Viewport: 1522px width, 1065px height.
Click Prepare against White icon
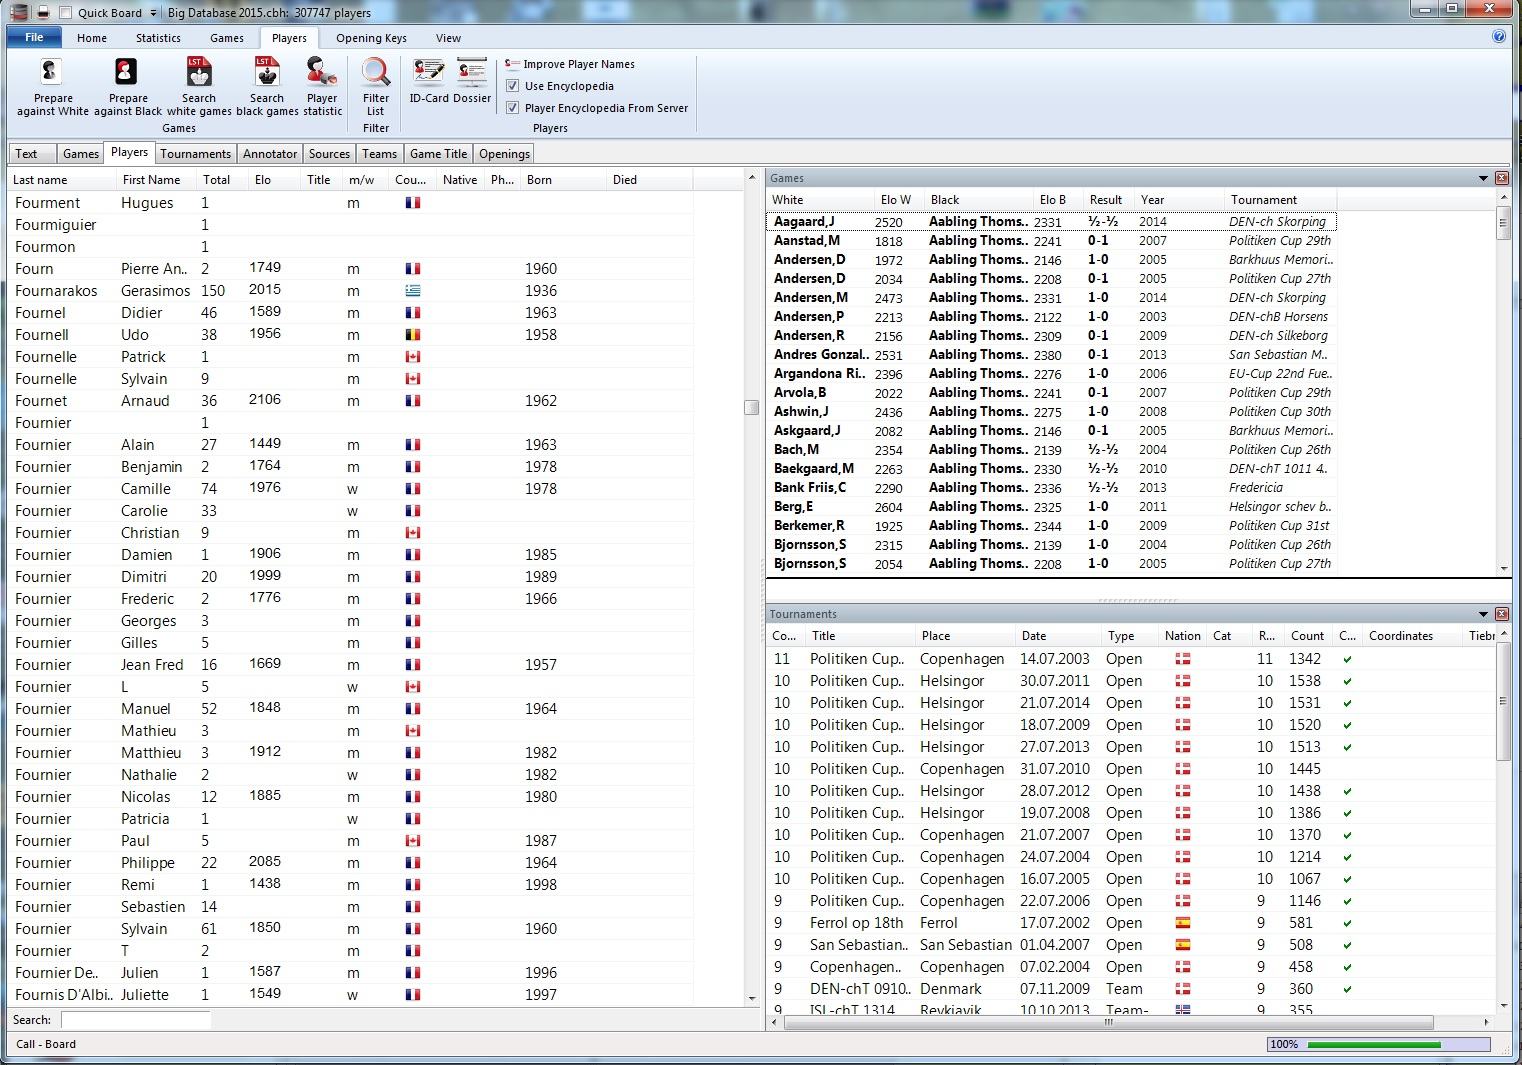(x=52, y=73)
